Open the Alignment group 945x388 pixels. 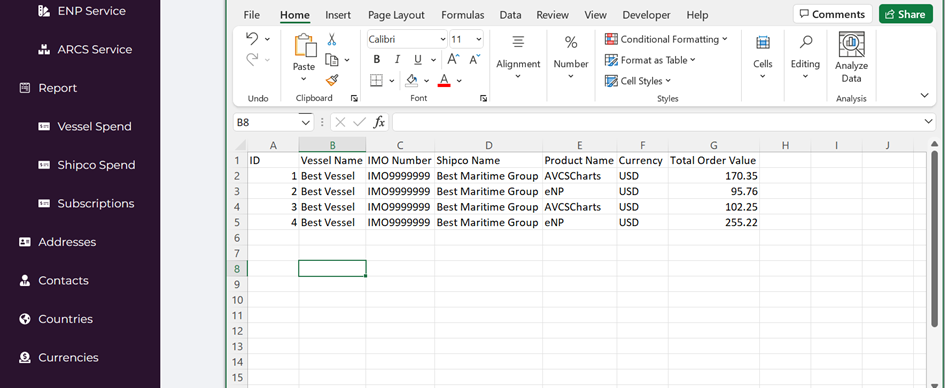pos(518,57)
